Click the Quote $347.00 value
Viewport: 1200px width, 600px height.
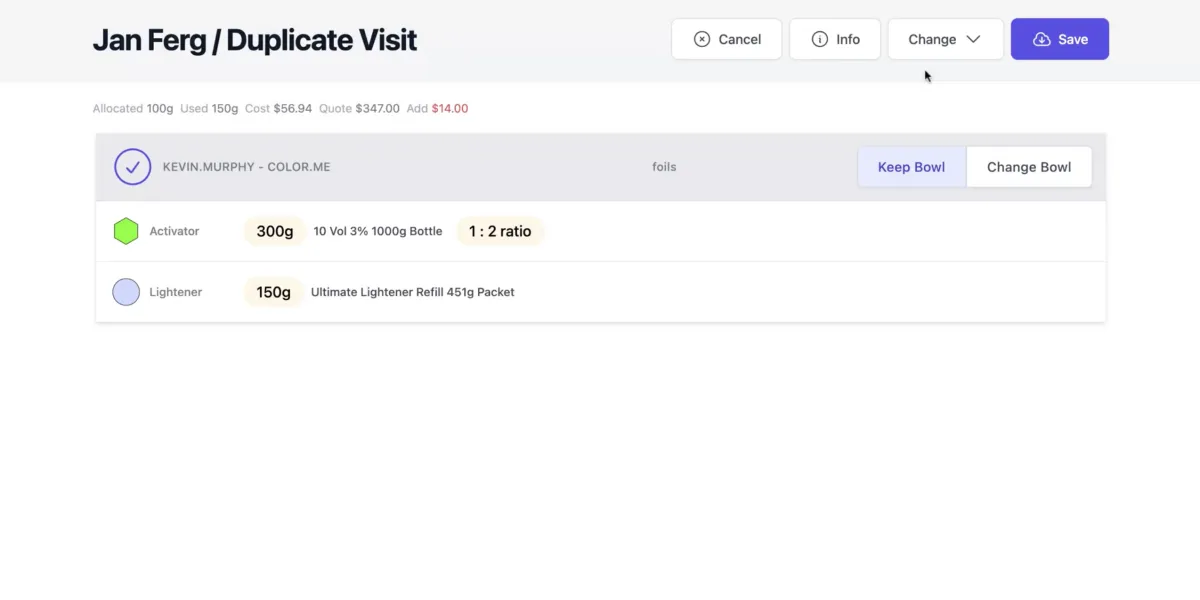tap(377, 108)
